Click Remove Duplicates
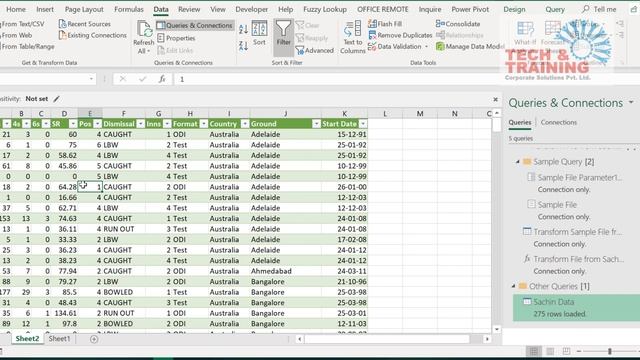The height and width of the screenshot is (360, 640). point(400,35)
